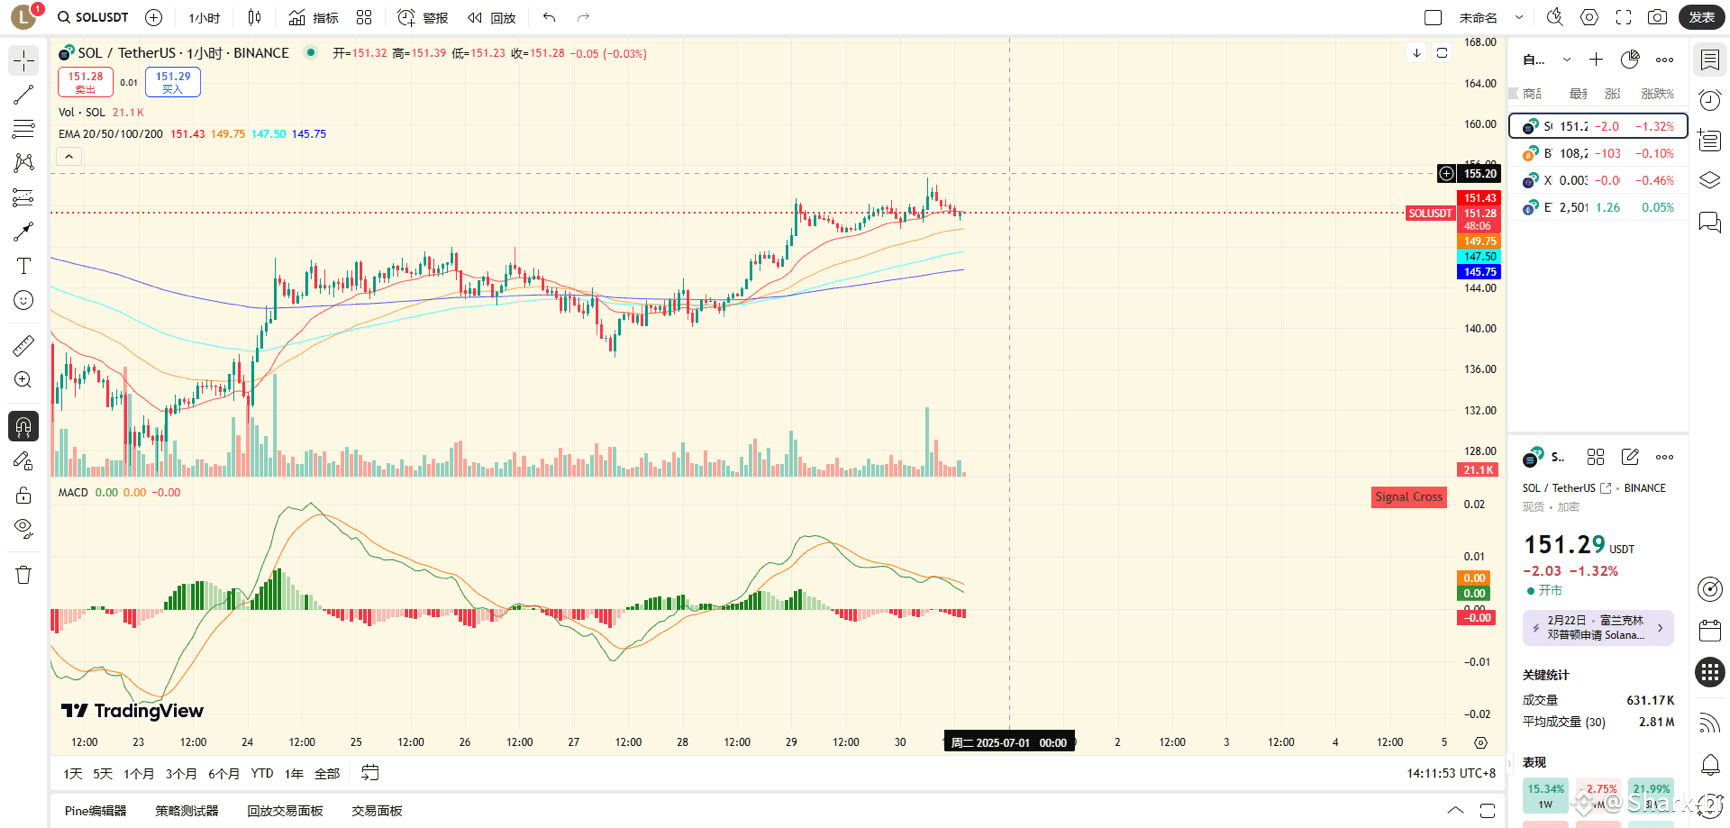Activate the zoom in tool
Screen dimensions: 1730x828
(23, 380)
